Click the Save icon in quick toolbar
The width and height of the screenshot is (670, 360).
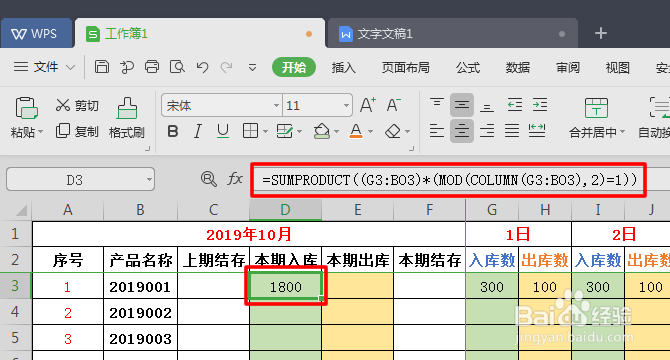tap(102, 67)
